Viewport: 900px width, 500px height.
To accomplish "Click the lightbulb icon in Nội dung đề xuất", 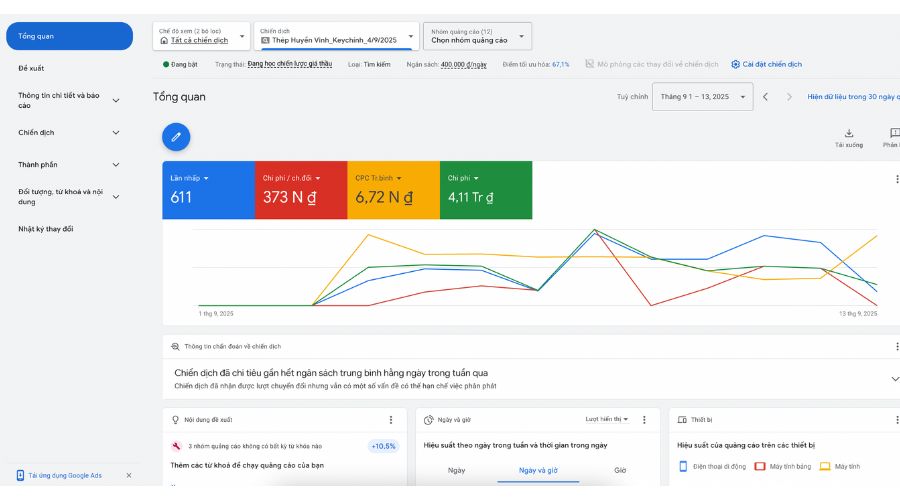I will coord(176,420).
